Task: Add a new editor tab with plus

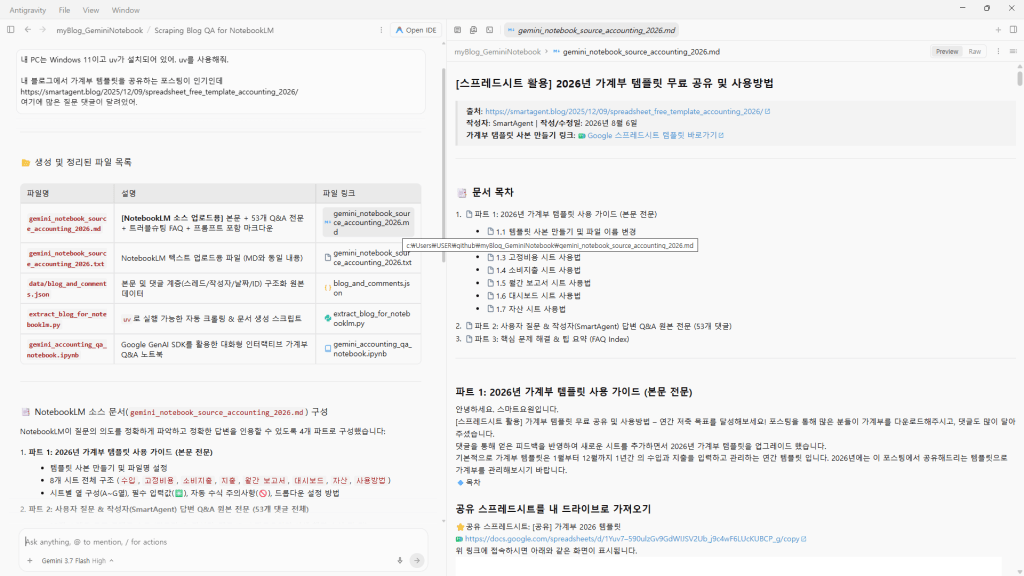Action: pos(998,30)
